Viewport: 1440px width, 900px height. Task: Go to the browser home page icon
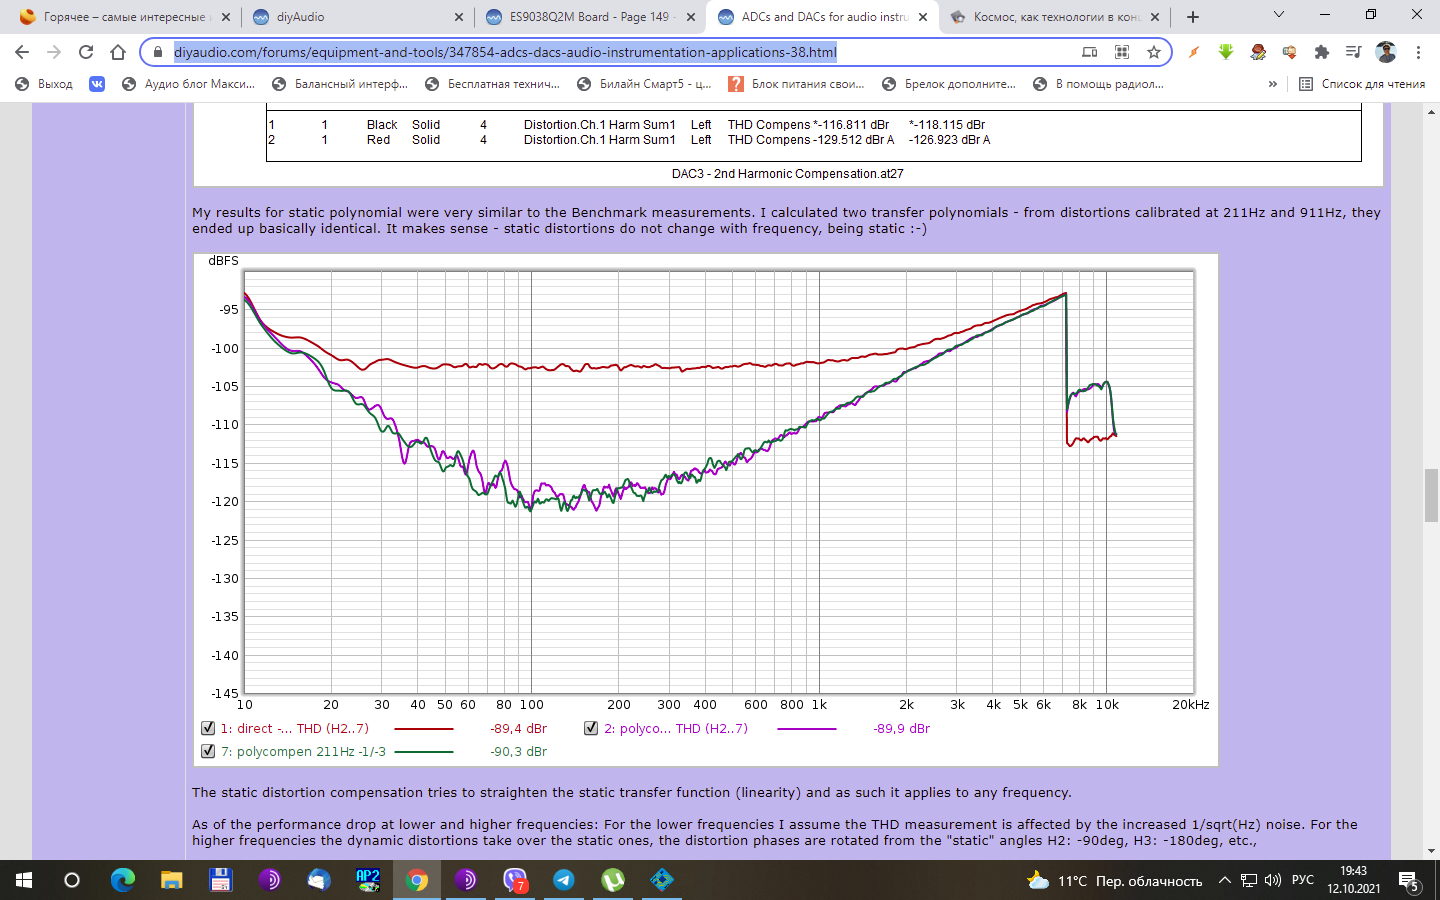[118, 52]
